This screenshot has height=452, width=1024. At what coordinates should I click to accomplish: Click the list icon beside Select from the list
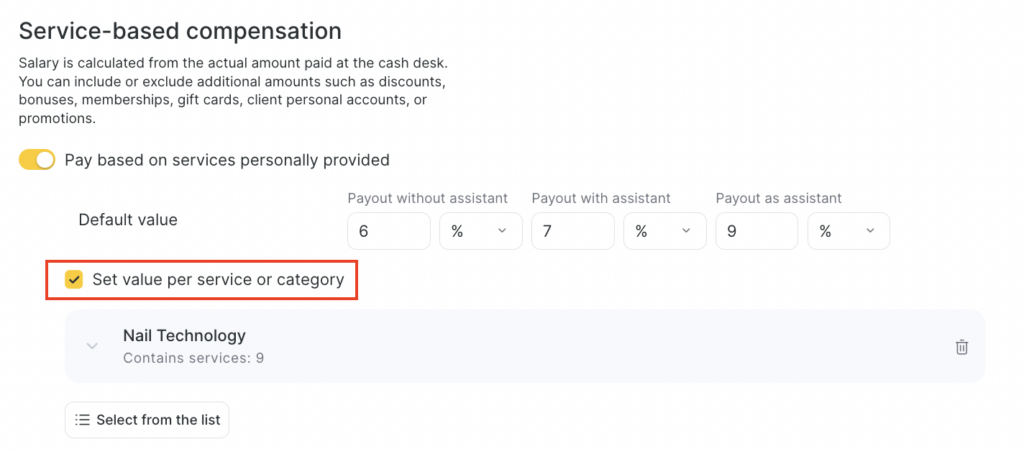(x=83, y=420)
